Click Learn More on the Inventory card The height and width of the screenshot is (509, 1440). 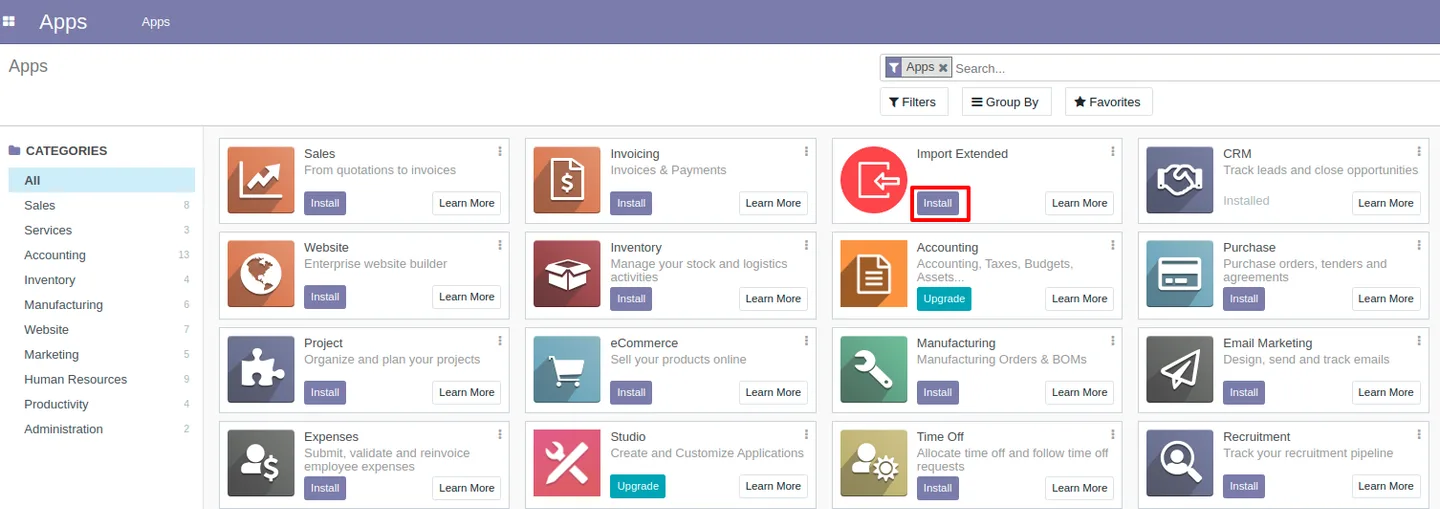[773, 299]
